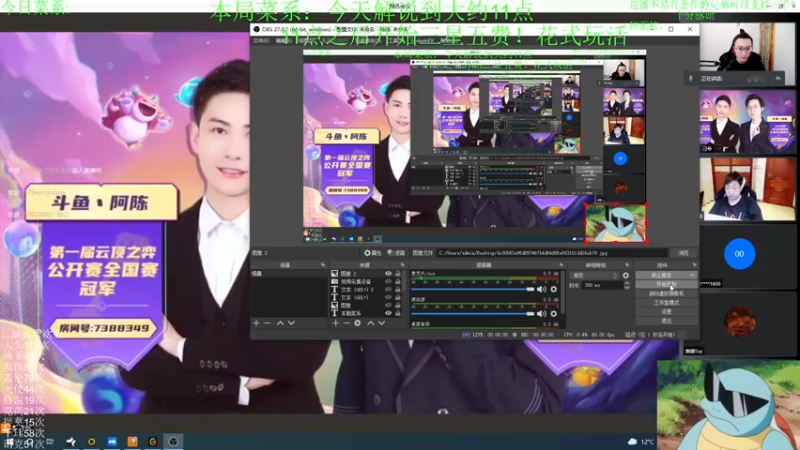Viewport: 800px width, 450px height.
Task: Toggle lock on 本局菜系 source
Action: tap(398, 313)
